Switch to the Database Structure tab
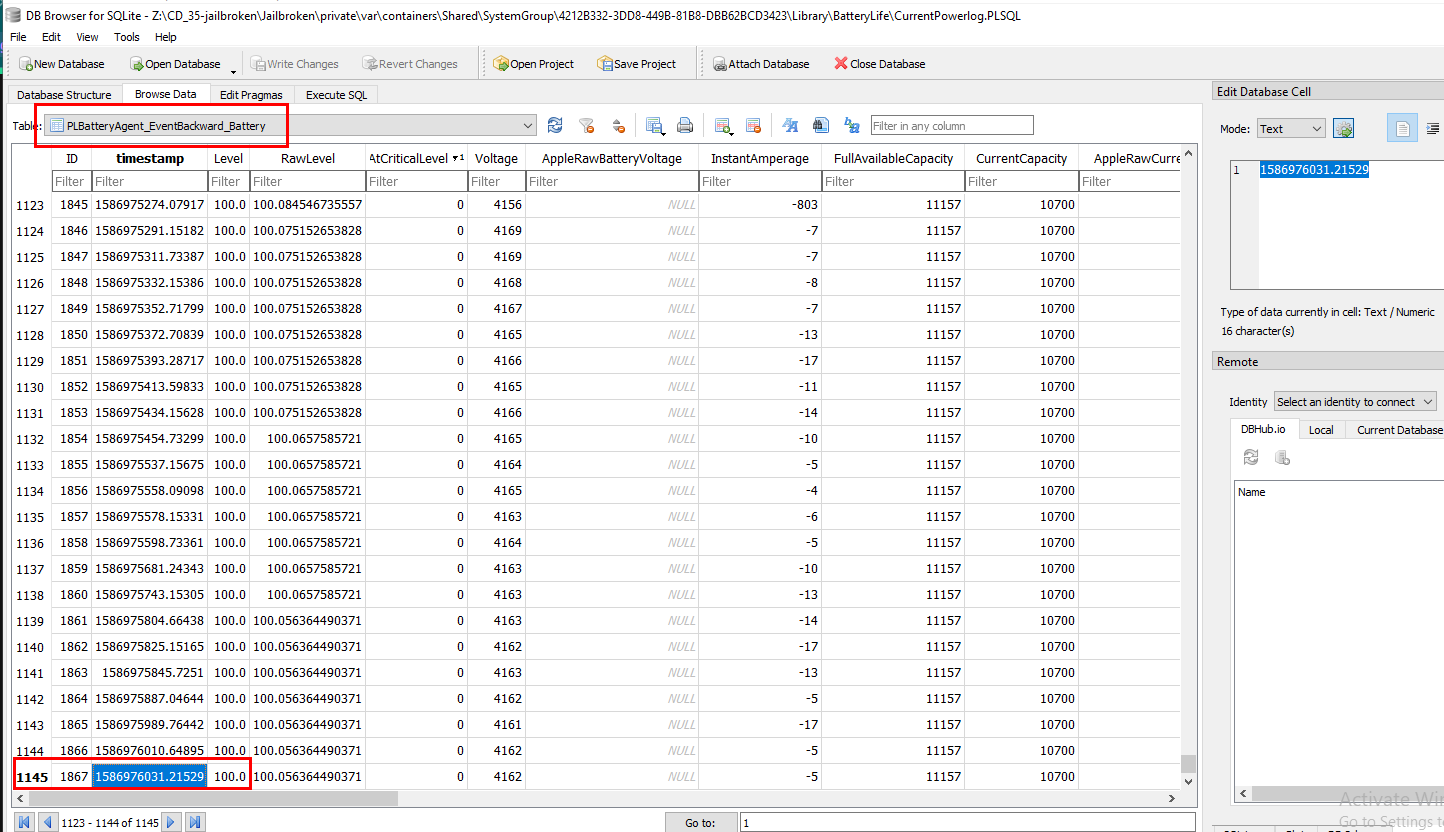The image size is (1444, 832). (64, 95)
